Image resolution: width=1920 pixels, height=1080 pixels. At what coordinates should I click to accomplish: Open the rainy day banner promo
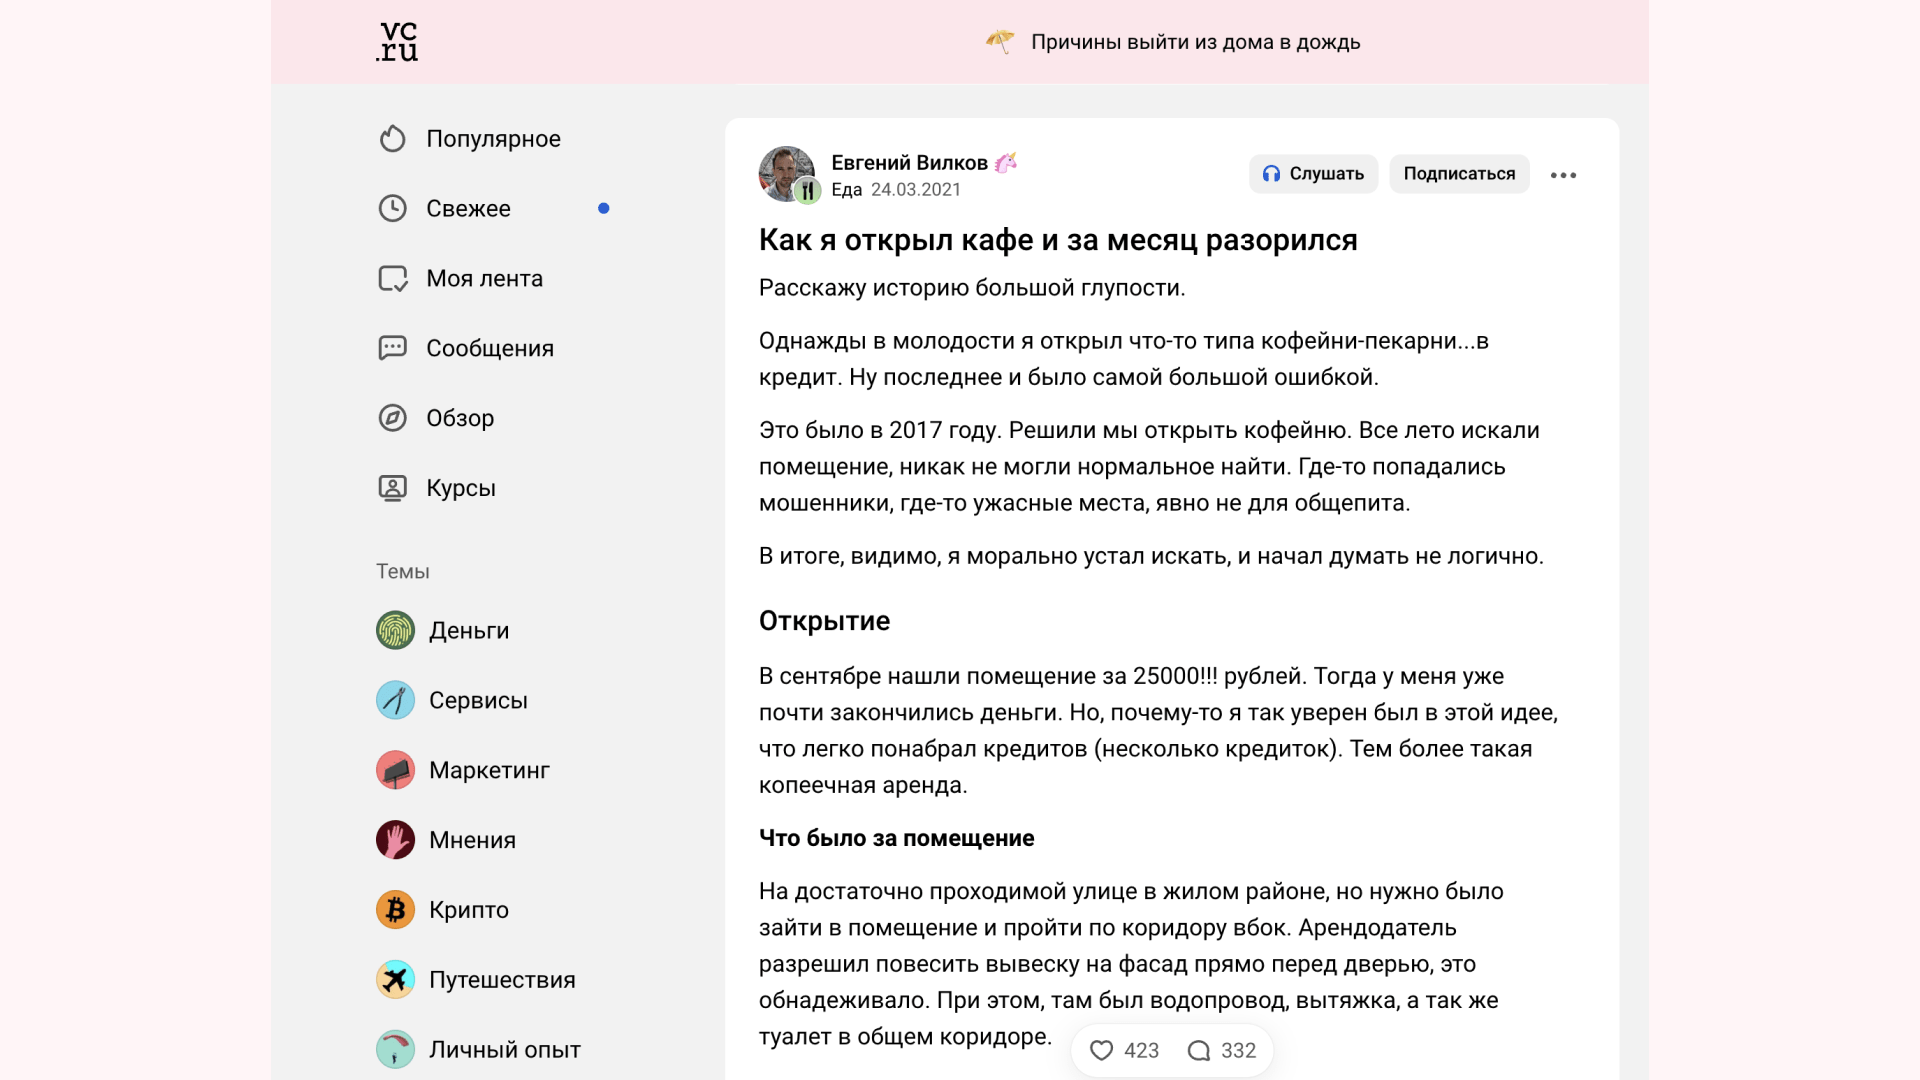tap(1195, 42)
